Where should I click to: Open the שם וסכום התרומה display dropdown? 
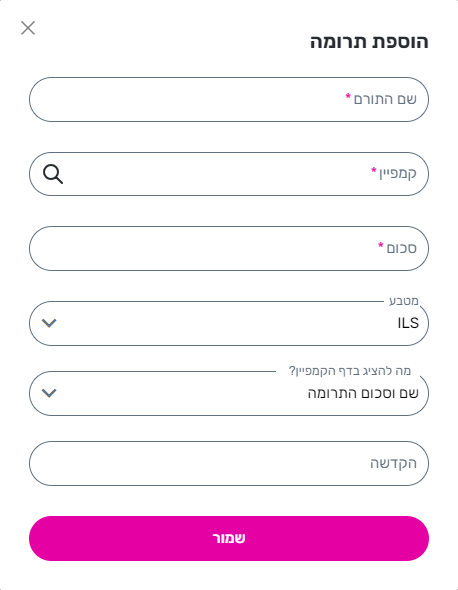pos(229,393)
